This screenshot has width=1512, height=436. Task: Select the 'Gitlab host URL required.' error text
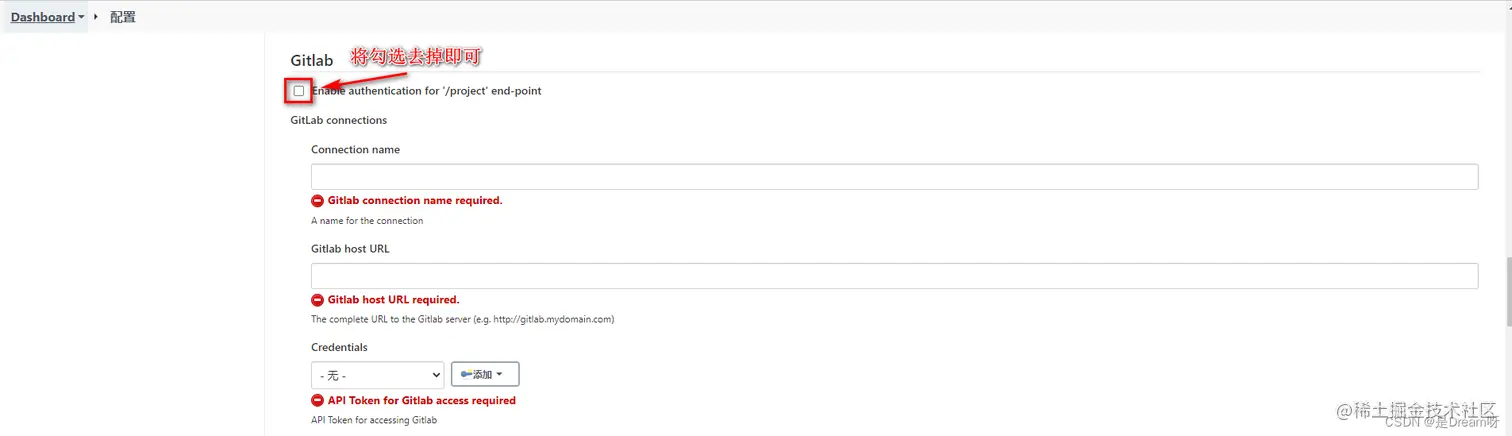394,300
